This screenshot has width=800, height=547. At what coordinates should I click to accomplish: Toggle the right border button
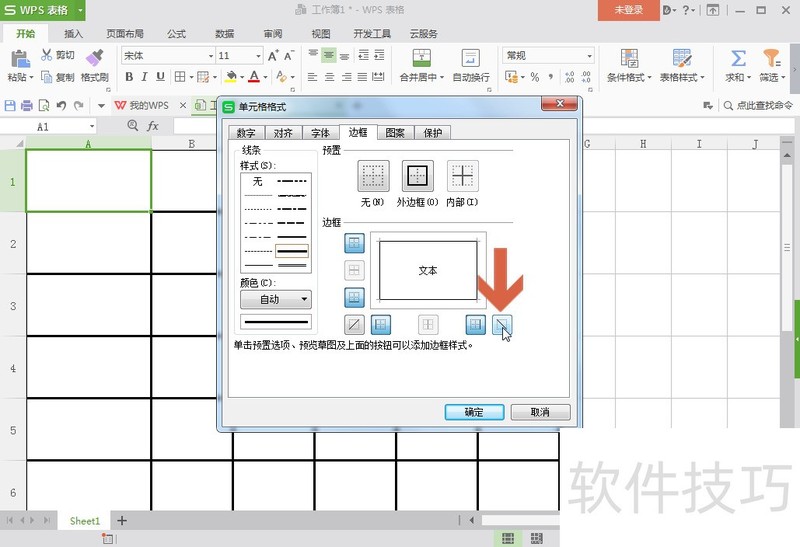pyautogui.click(x=476, y=325)
